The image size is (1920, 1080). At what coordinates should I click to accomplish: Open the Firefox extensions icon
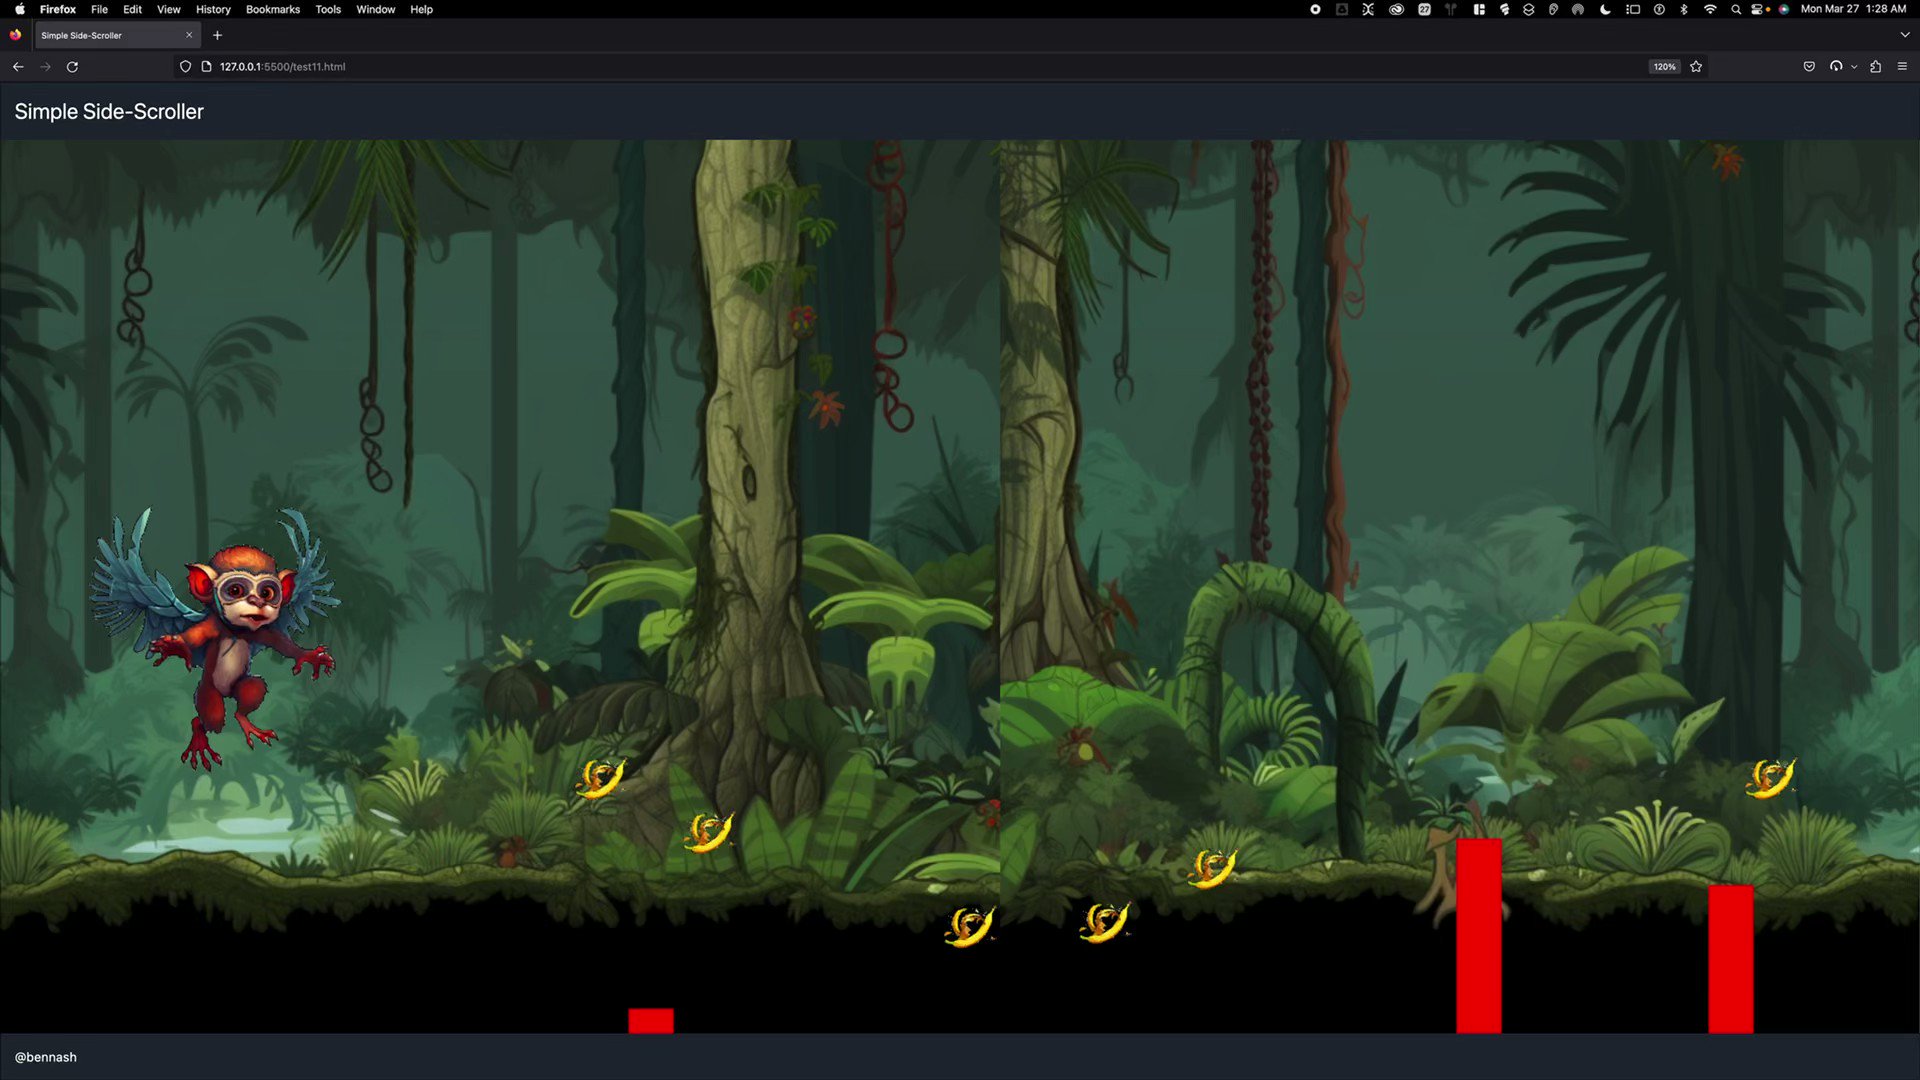coord(1876,66)
